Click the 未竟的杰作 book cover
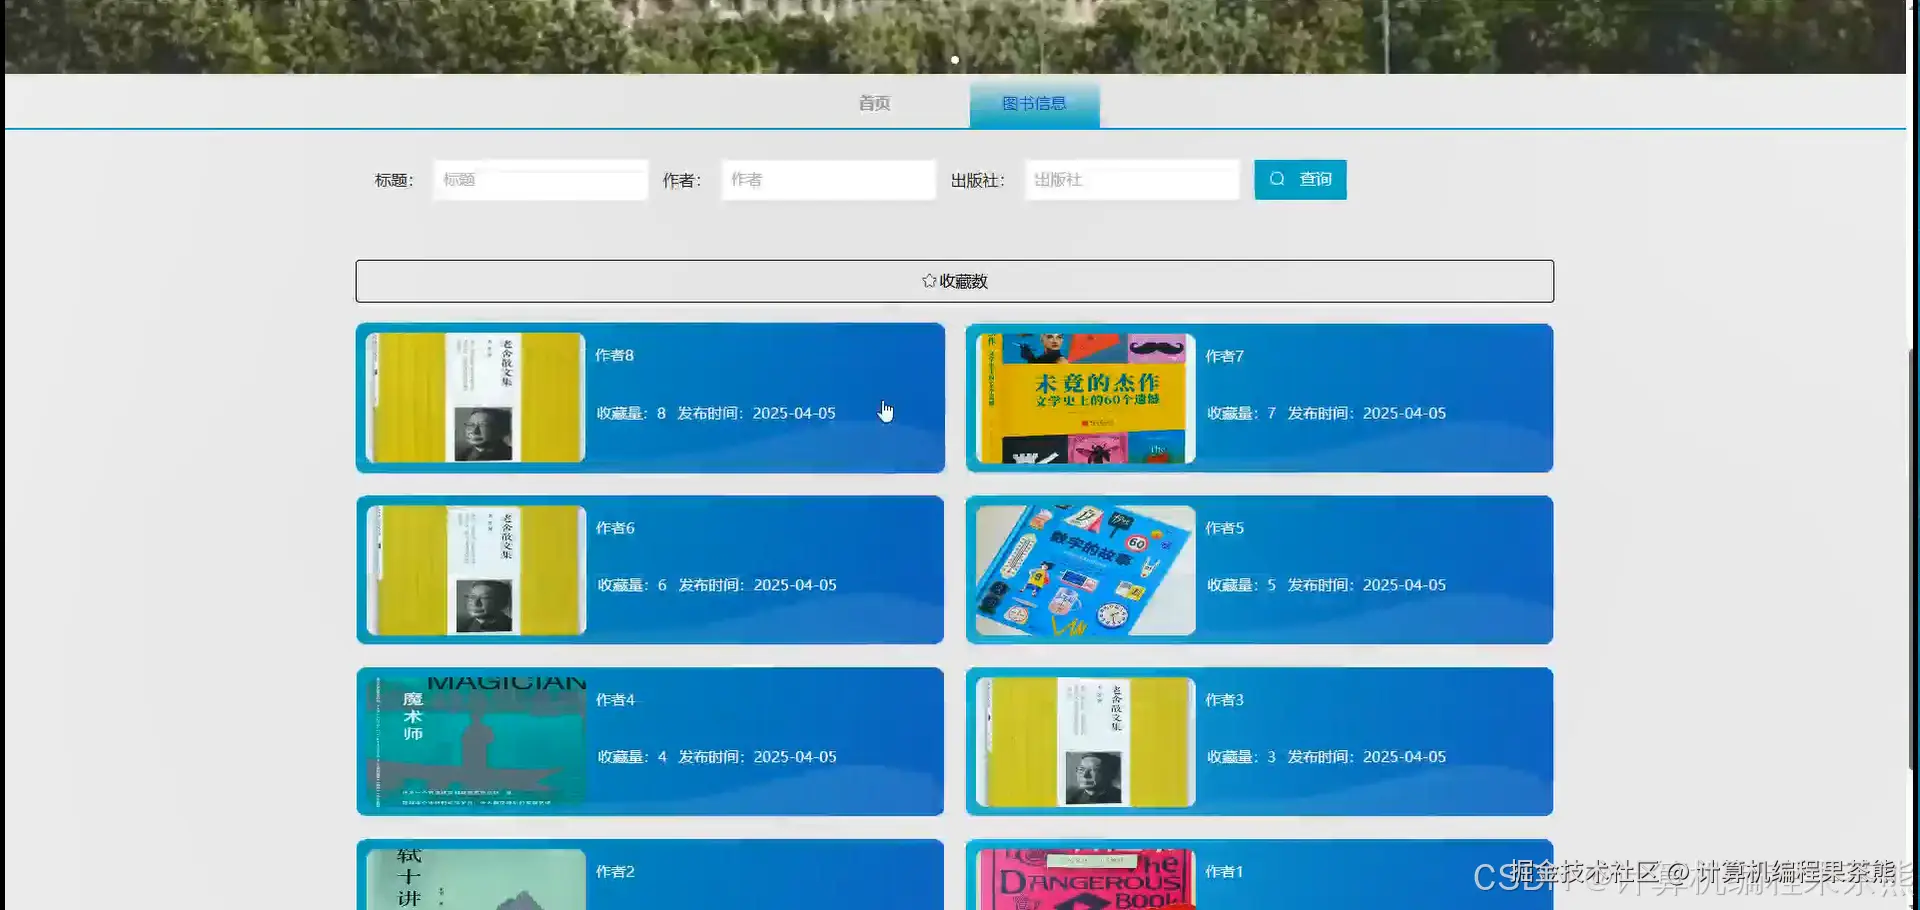This screenshot has height=910, width=1920. (x=1082, y=397)
